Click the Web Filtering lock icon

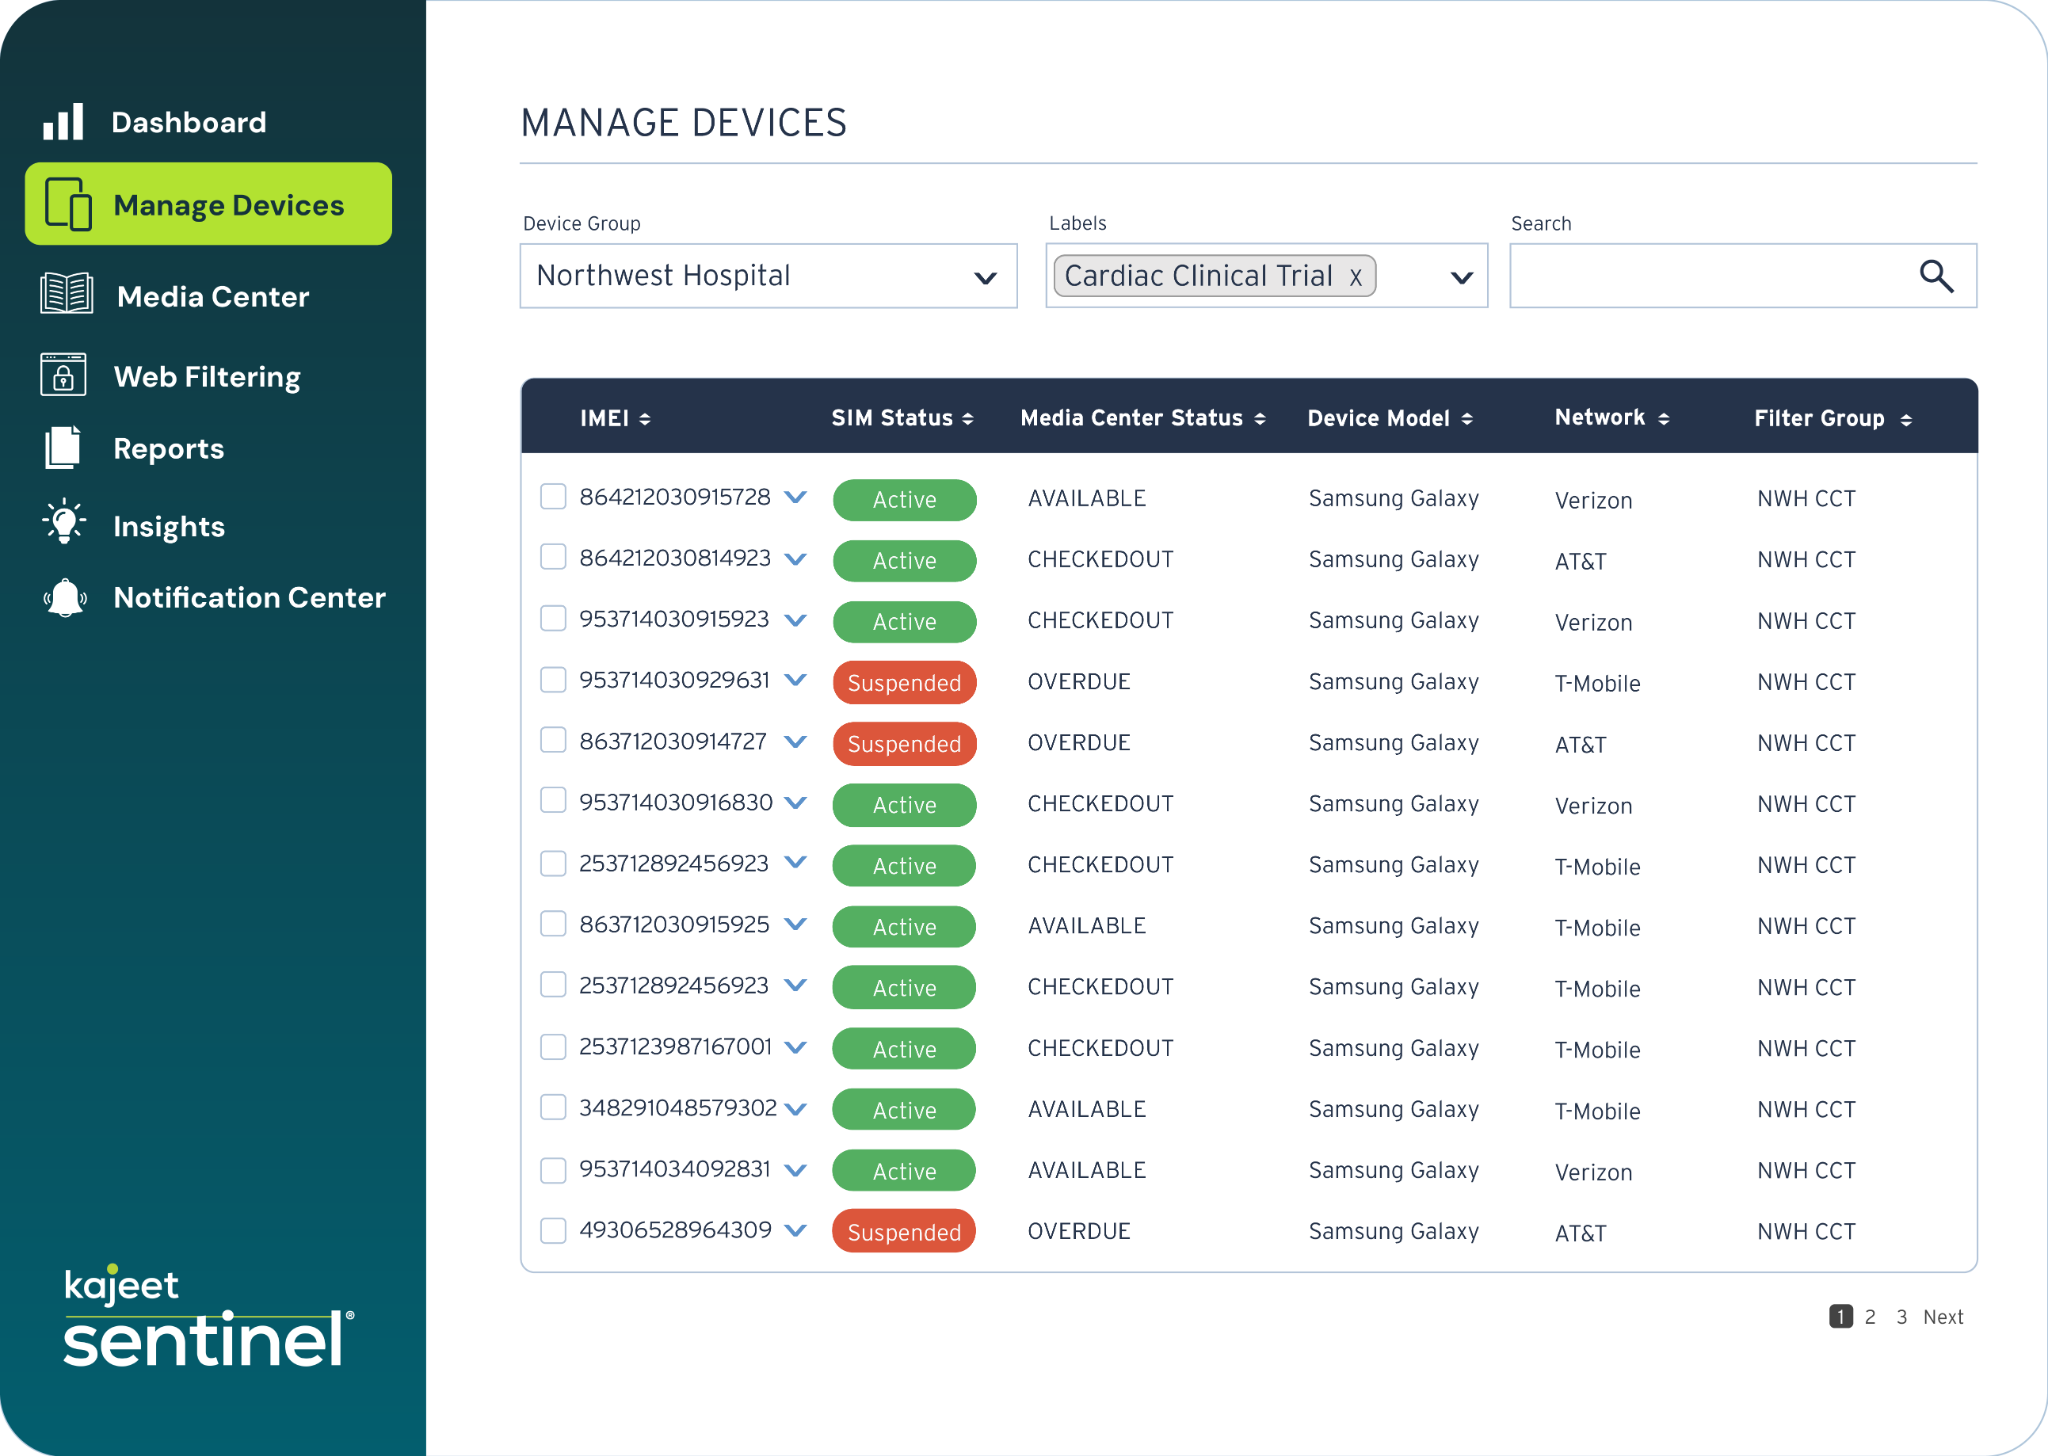pos(63,375)
